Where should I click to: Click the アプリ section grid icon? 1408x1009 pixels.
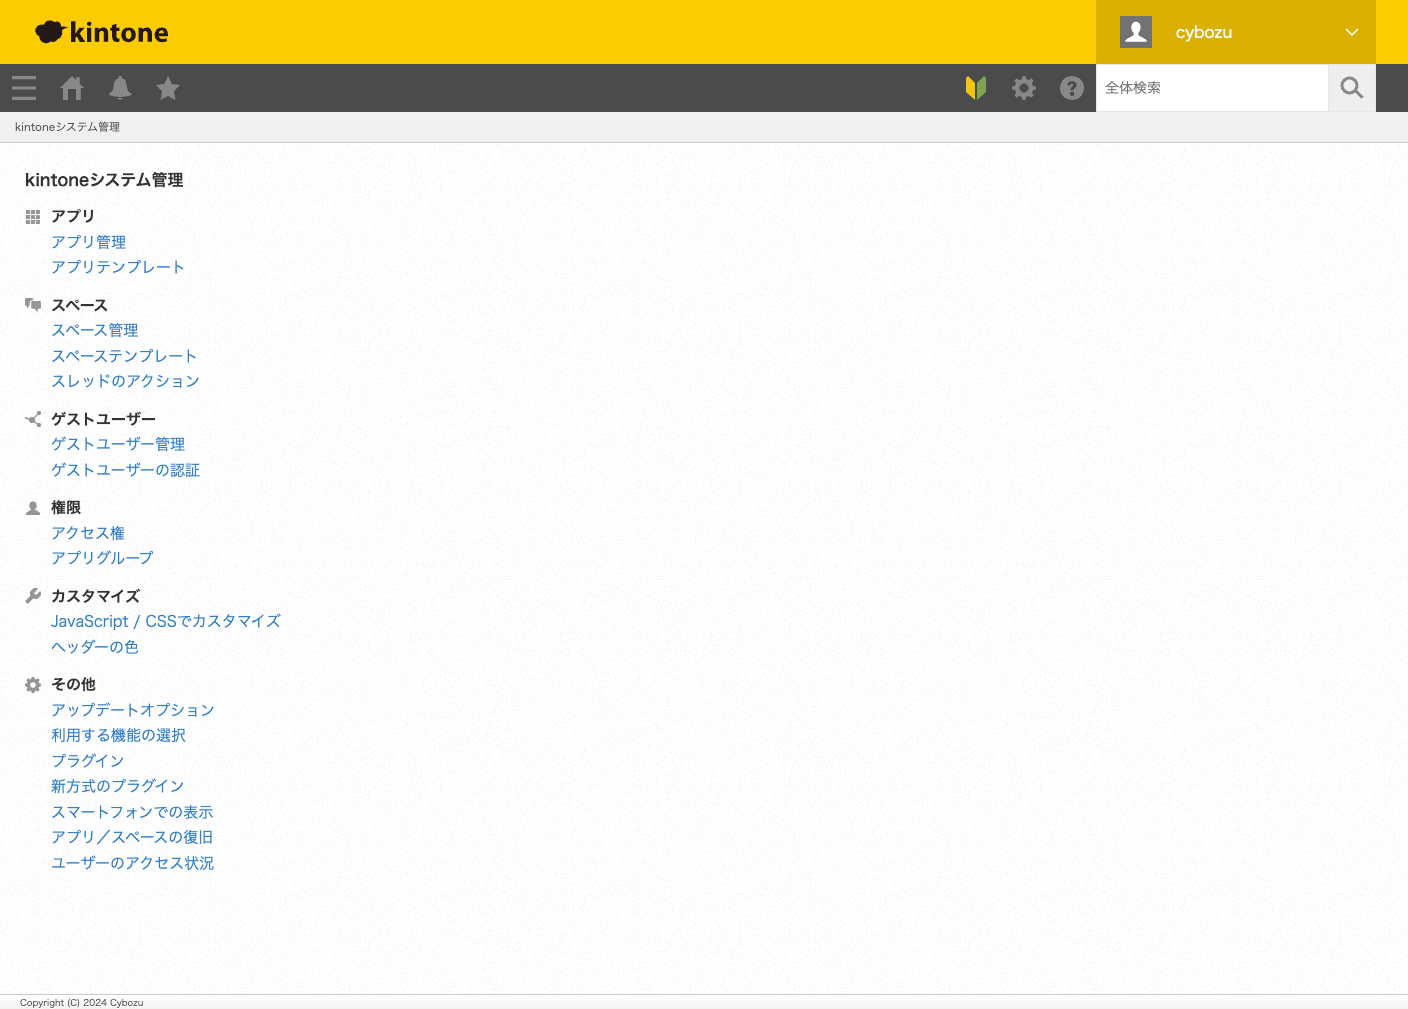pos(33,217)
